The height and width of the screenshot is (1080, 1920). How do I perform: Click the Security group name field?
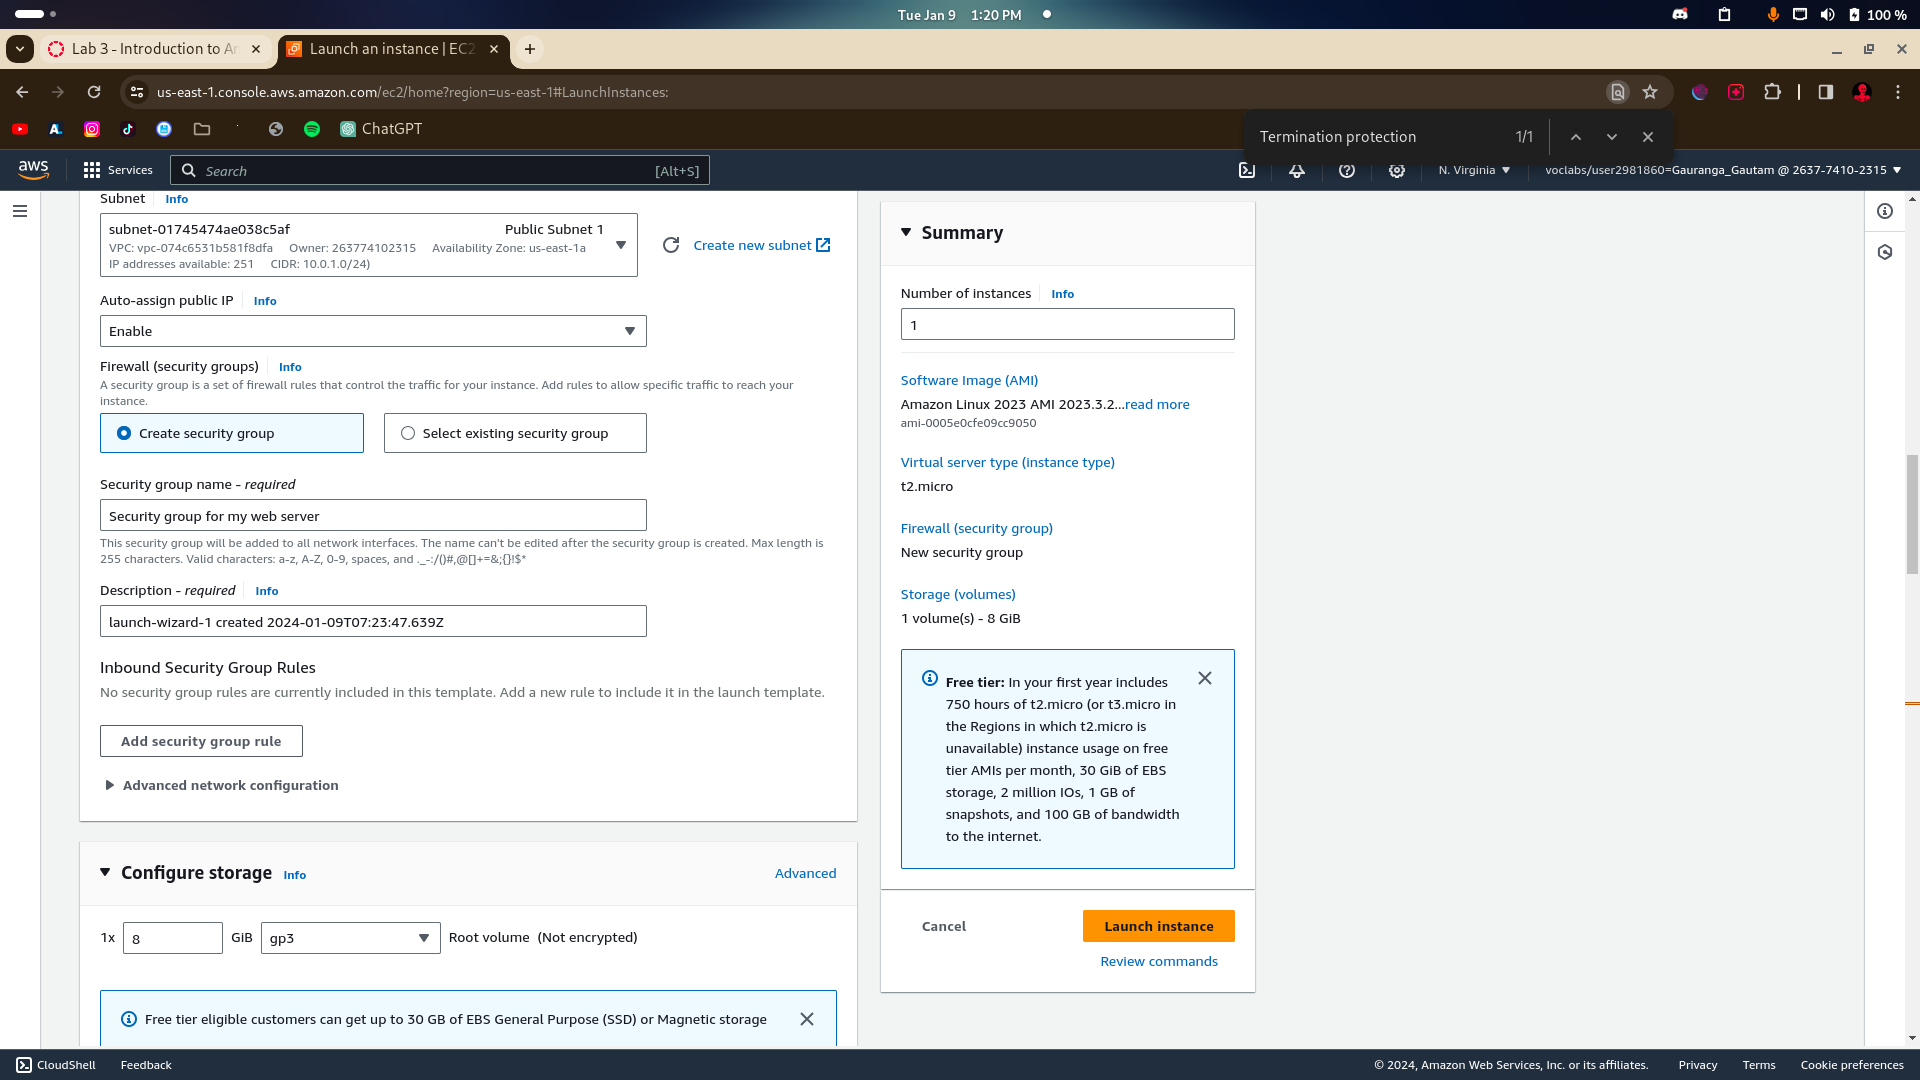[373, 516]
